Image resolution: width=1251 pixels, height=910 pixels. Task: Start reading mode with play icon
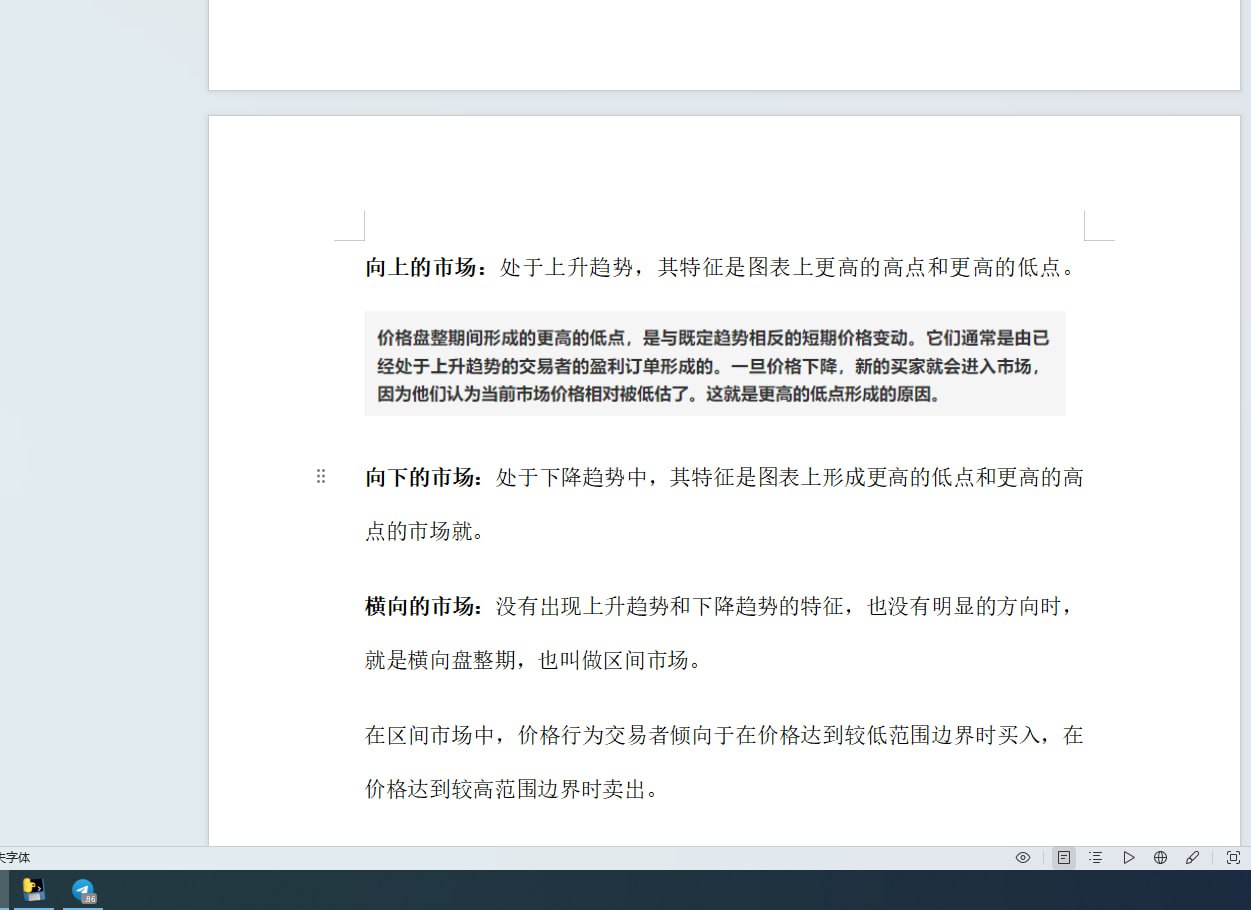1128,858
